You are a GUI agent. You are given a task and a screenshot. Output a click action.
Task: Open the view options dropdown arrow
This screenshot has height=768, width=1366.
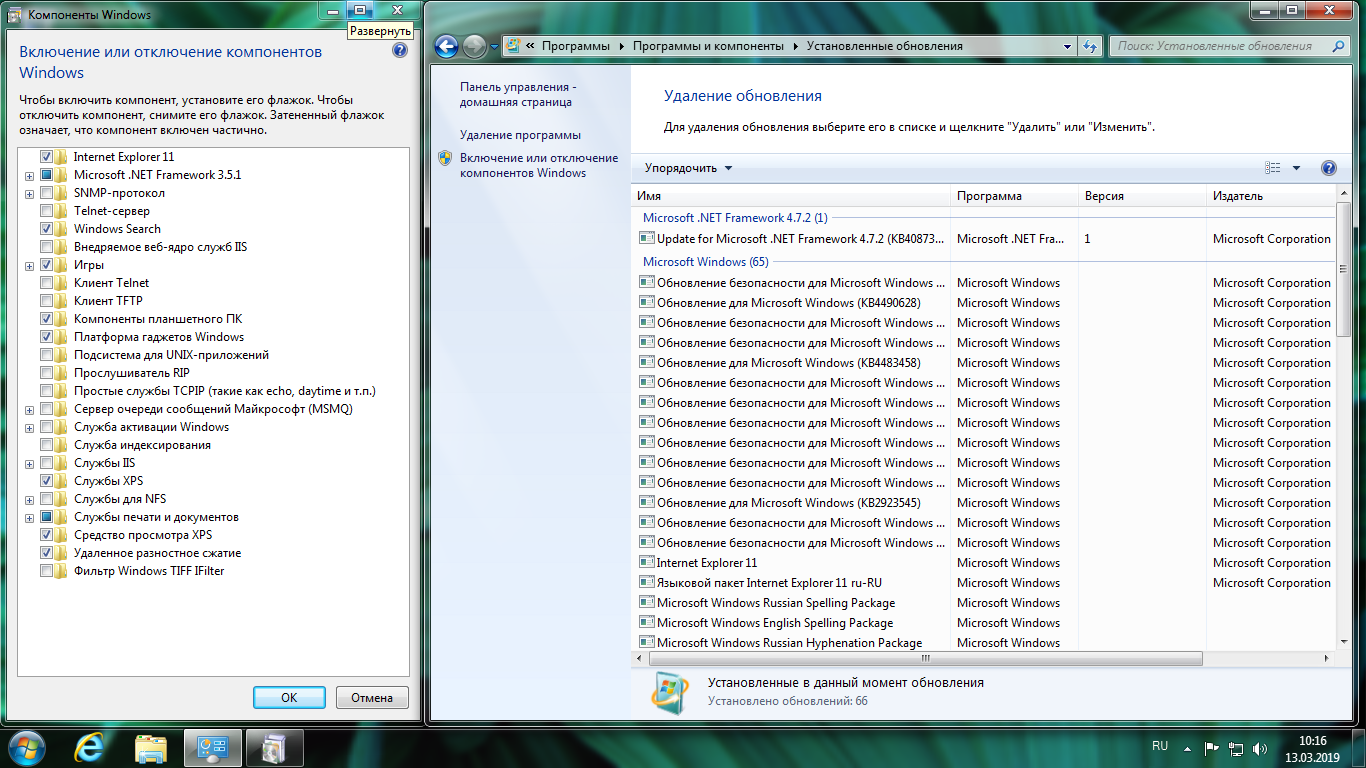[1296, 168]
